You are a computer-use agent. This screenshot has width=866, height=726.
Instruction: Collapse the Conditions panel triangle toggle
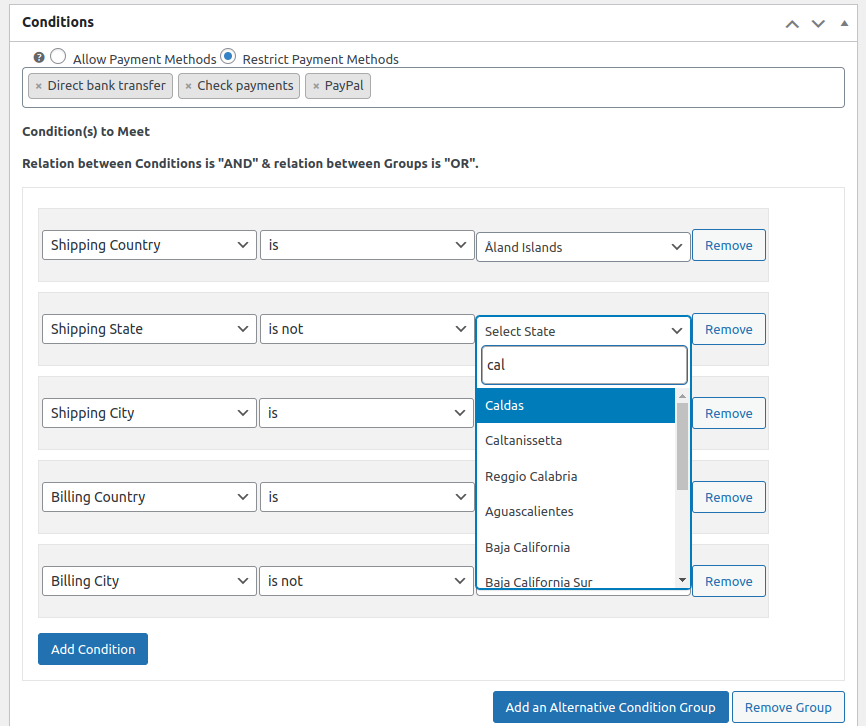click(843, 22)
